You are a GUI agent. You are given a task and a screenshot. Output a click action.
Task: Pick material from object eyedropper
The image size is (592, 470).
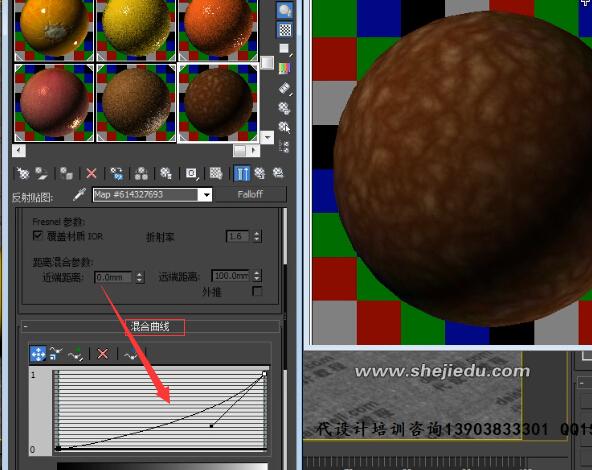pos(79,194)
